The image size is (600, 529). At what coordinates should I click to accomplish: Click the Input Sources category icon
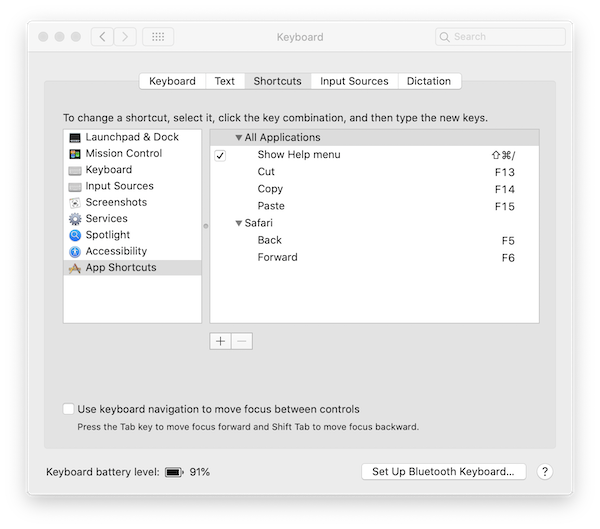(x=75, y=187)
